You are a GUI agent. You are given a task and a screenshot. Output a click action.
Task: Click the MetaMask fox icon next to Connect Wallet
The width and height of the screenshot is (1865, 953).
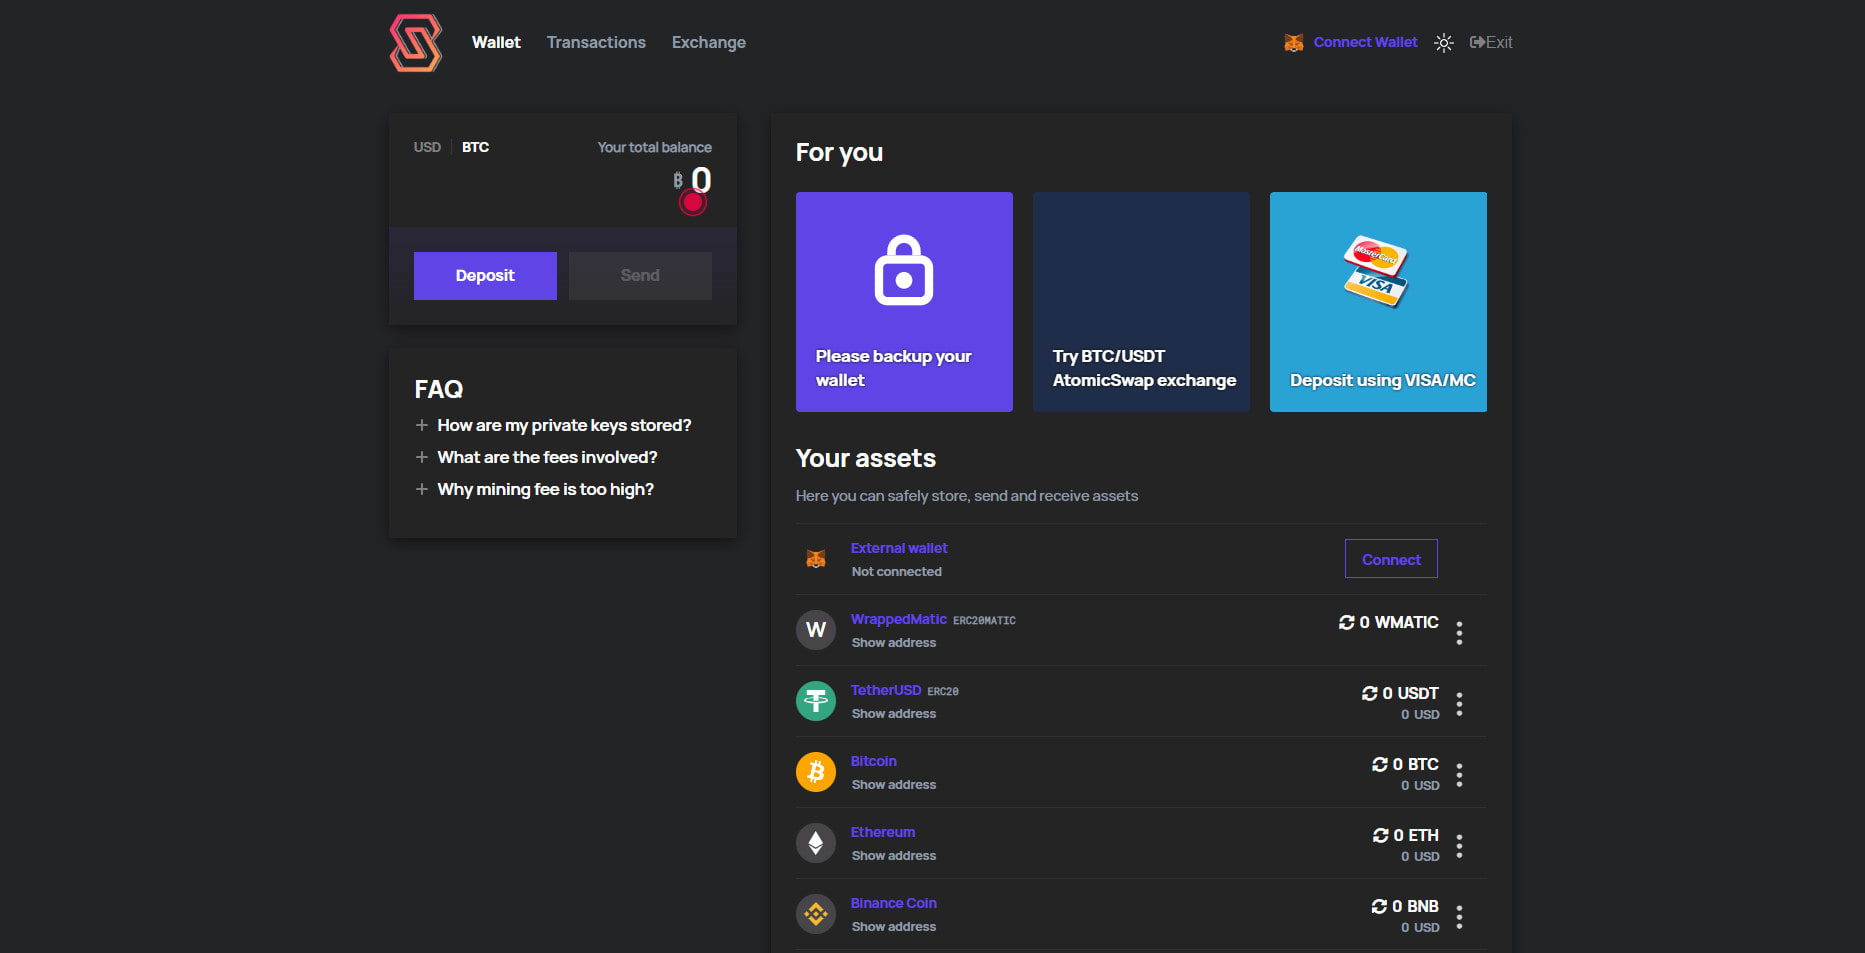pos(1294,42)
